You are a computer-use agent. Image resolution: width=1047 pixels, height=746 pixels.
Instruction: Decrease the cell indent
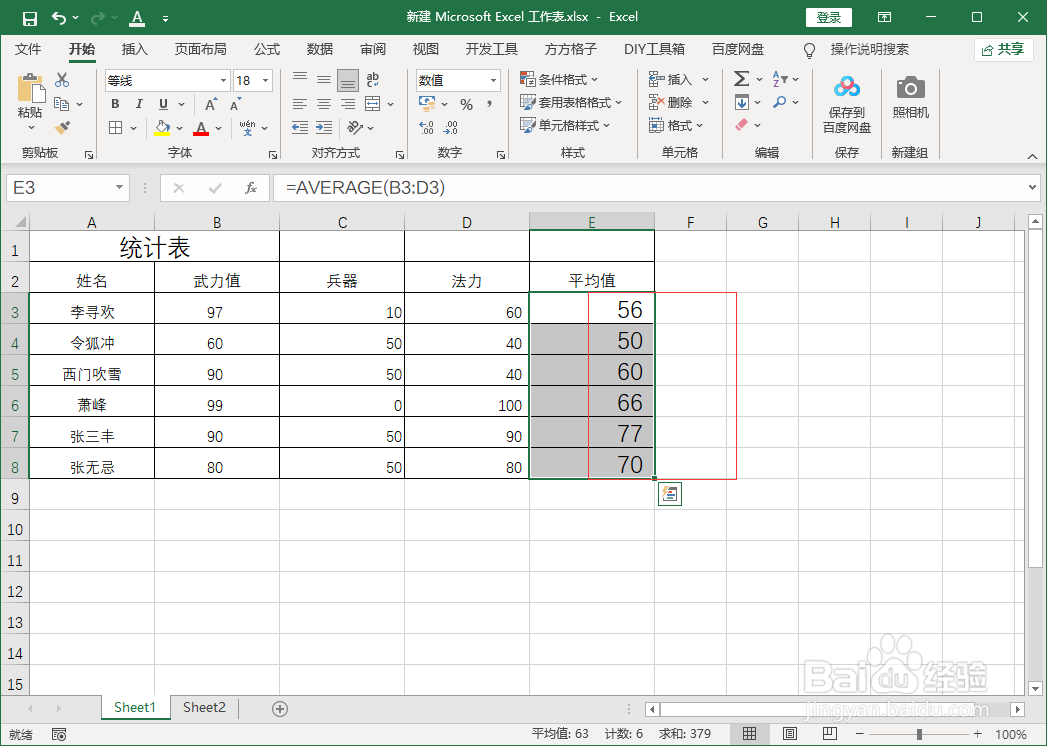coord(300,127)
